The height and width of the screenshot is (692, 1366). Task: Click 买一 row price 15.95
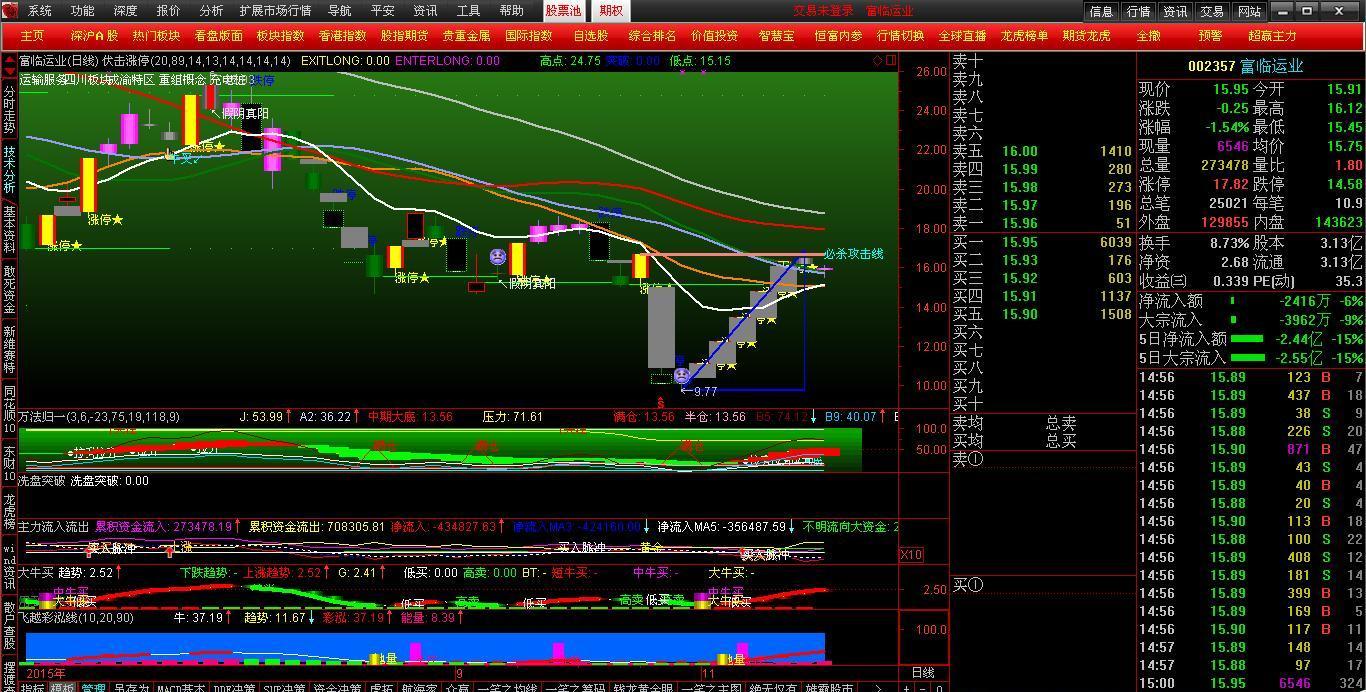1020,242
